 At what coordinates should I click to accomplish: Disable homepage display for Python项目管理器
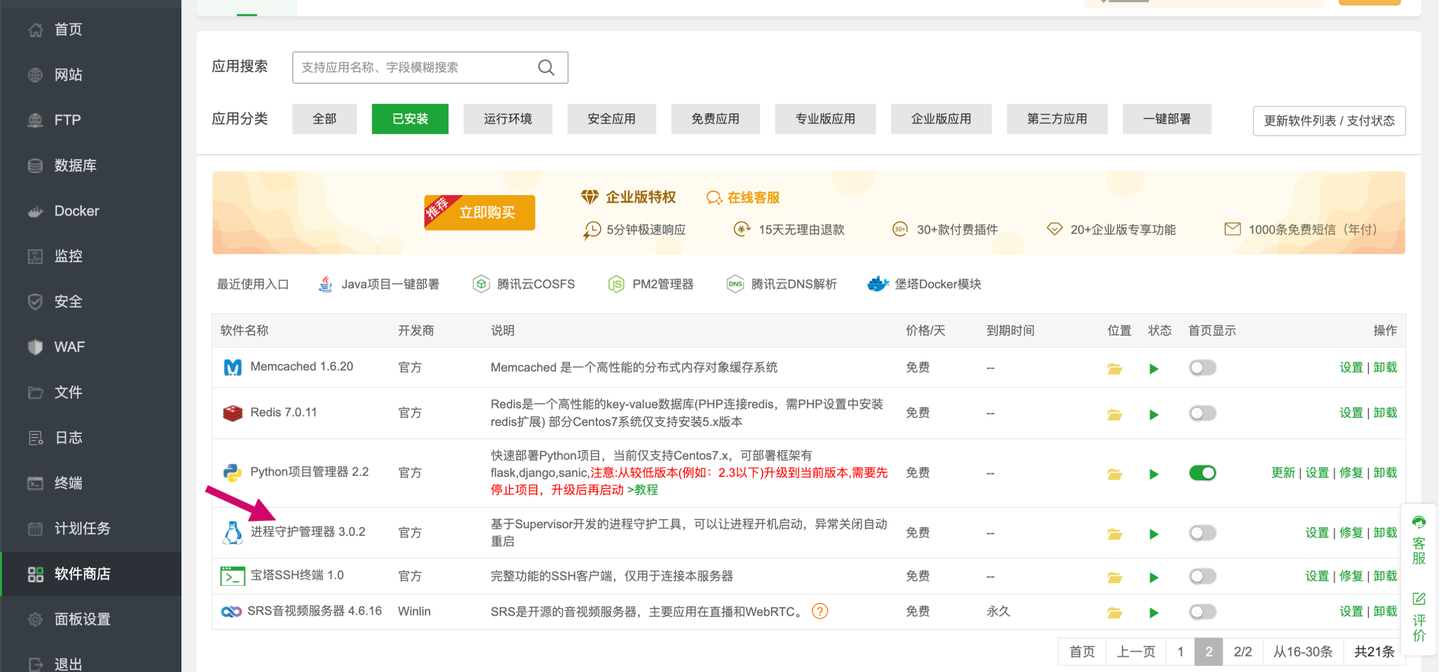click(x=1202, y=472)
